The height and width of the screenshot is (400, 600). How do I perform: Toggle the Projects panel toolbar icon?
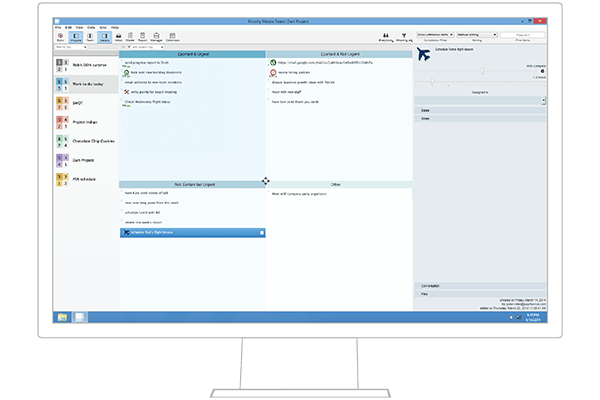tap(76, 37)
